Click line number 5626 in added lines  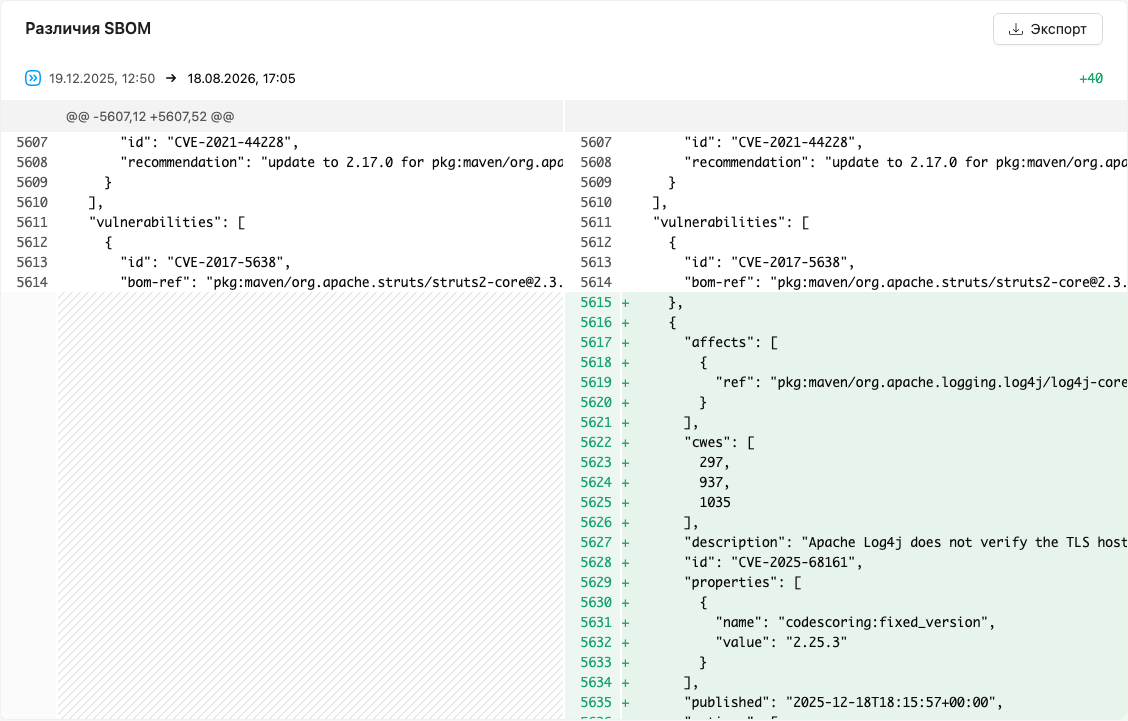coord(596,522)
